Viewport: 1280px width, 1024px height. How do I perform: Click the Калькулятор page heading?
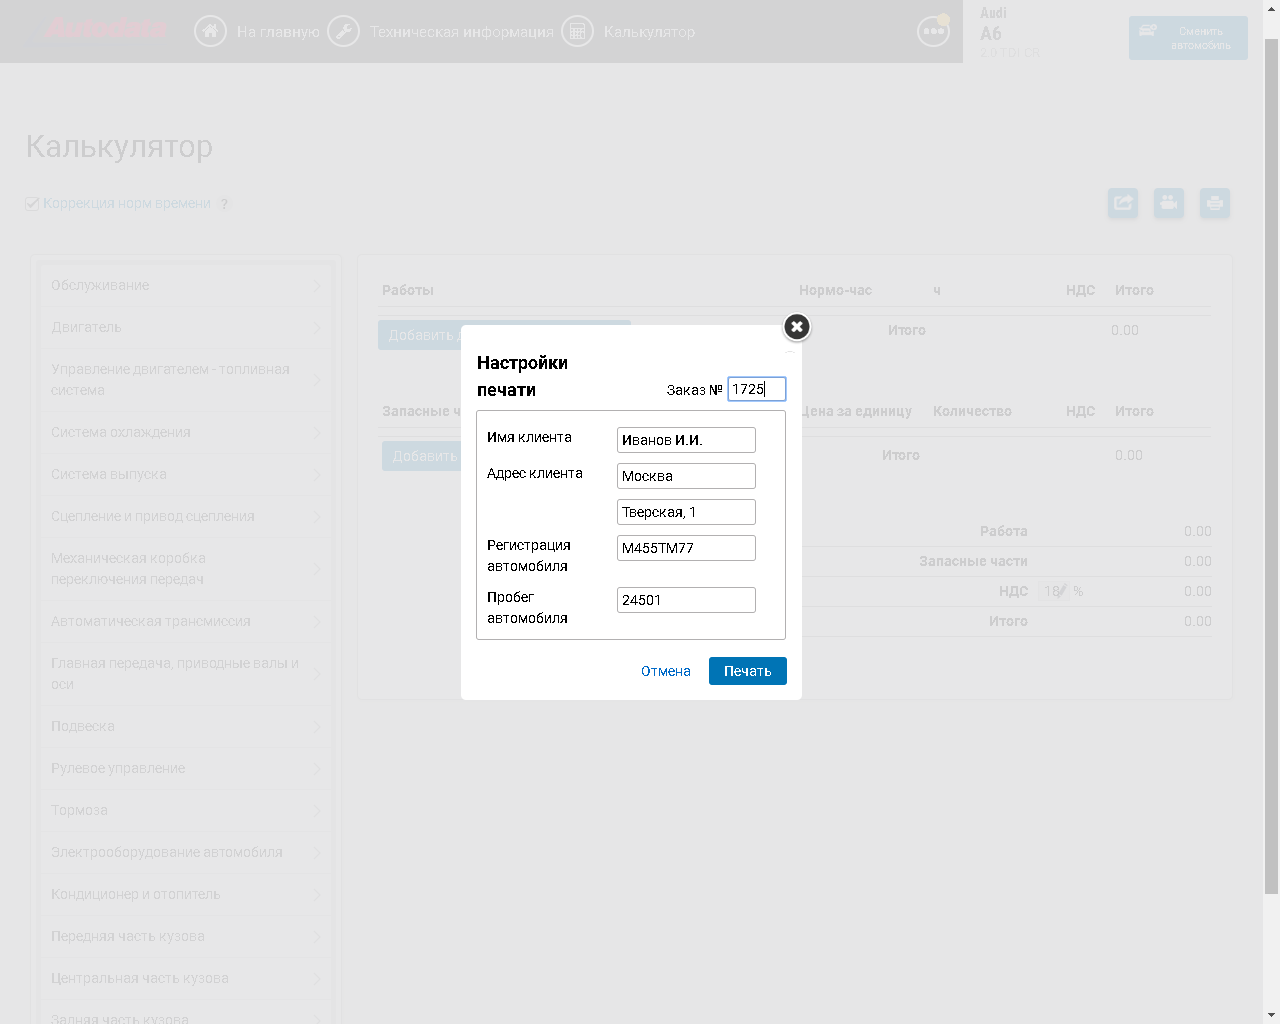tap(119, 146)
